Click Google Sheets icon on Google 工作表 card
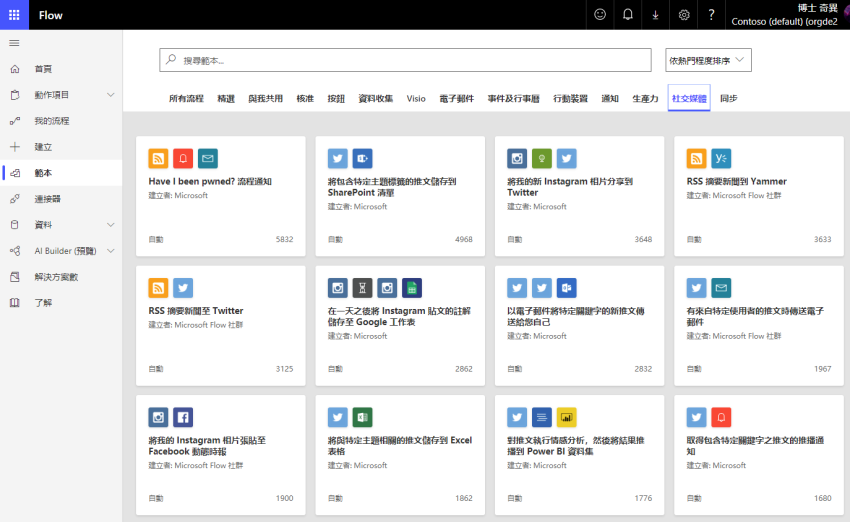The image size is (850, 522). (x=412, y=288)
